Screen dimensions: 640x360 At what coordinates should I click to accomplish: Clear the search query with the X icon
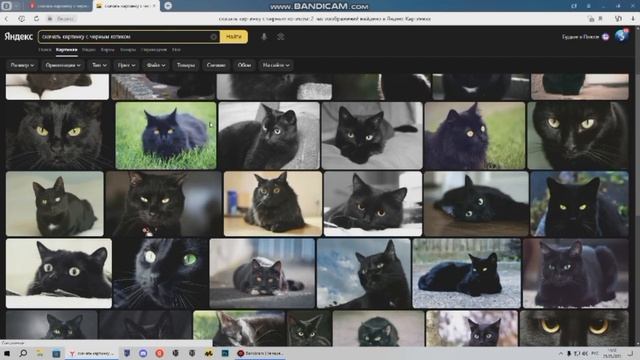(x=213, y=37)
